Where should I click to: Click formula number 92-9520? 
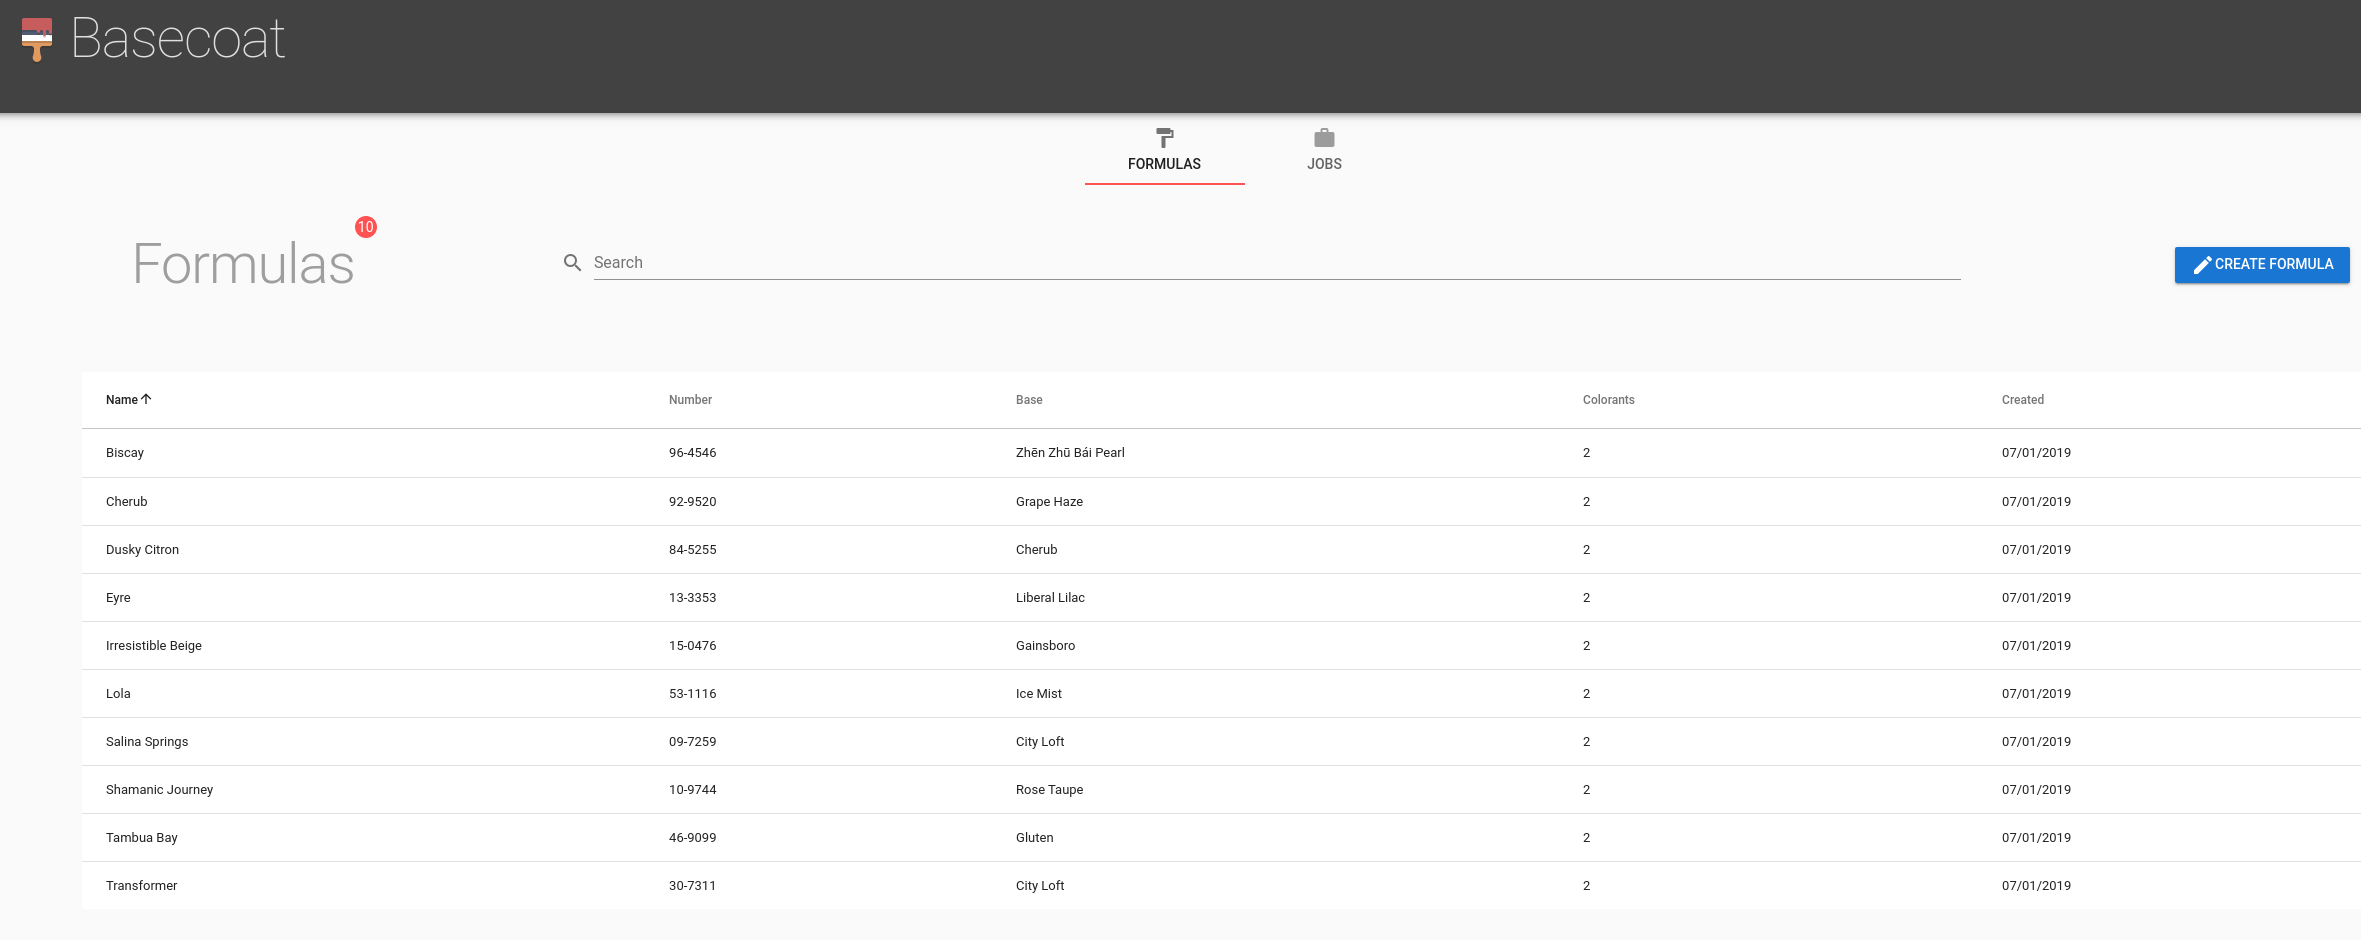click(692, 502)
